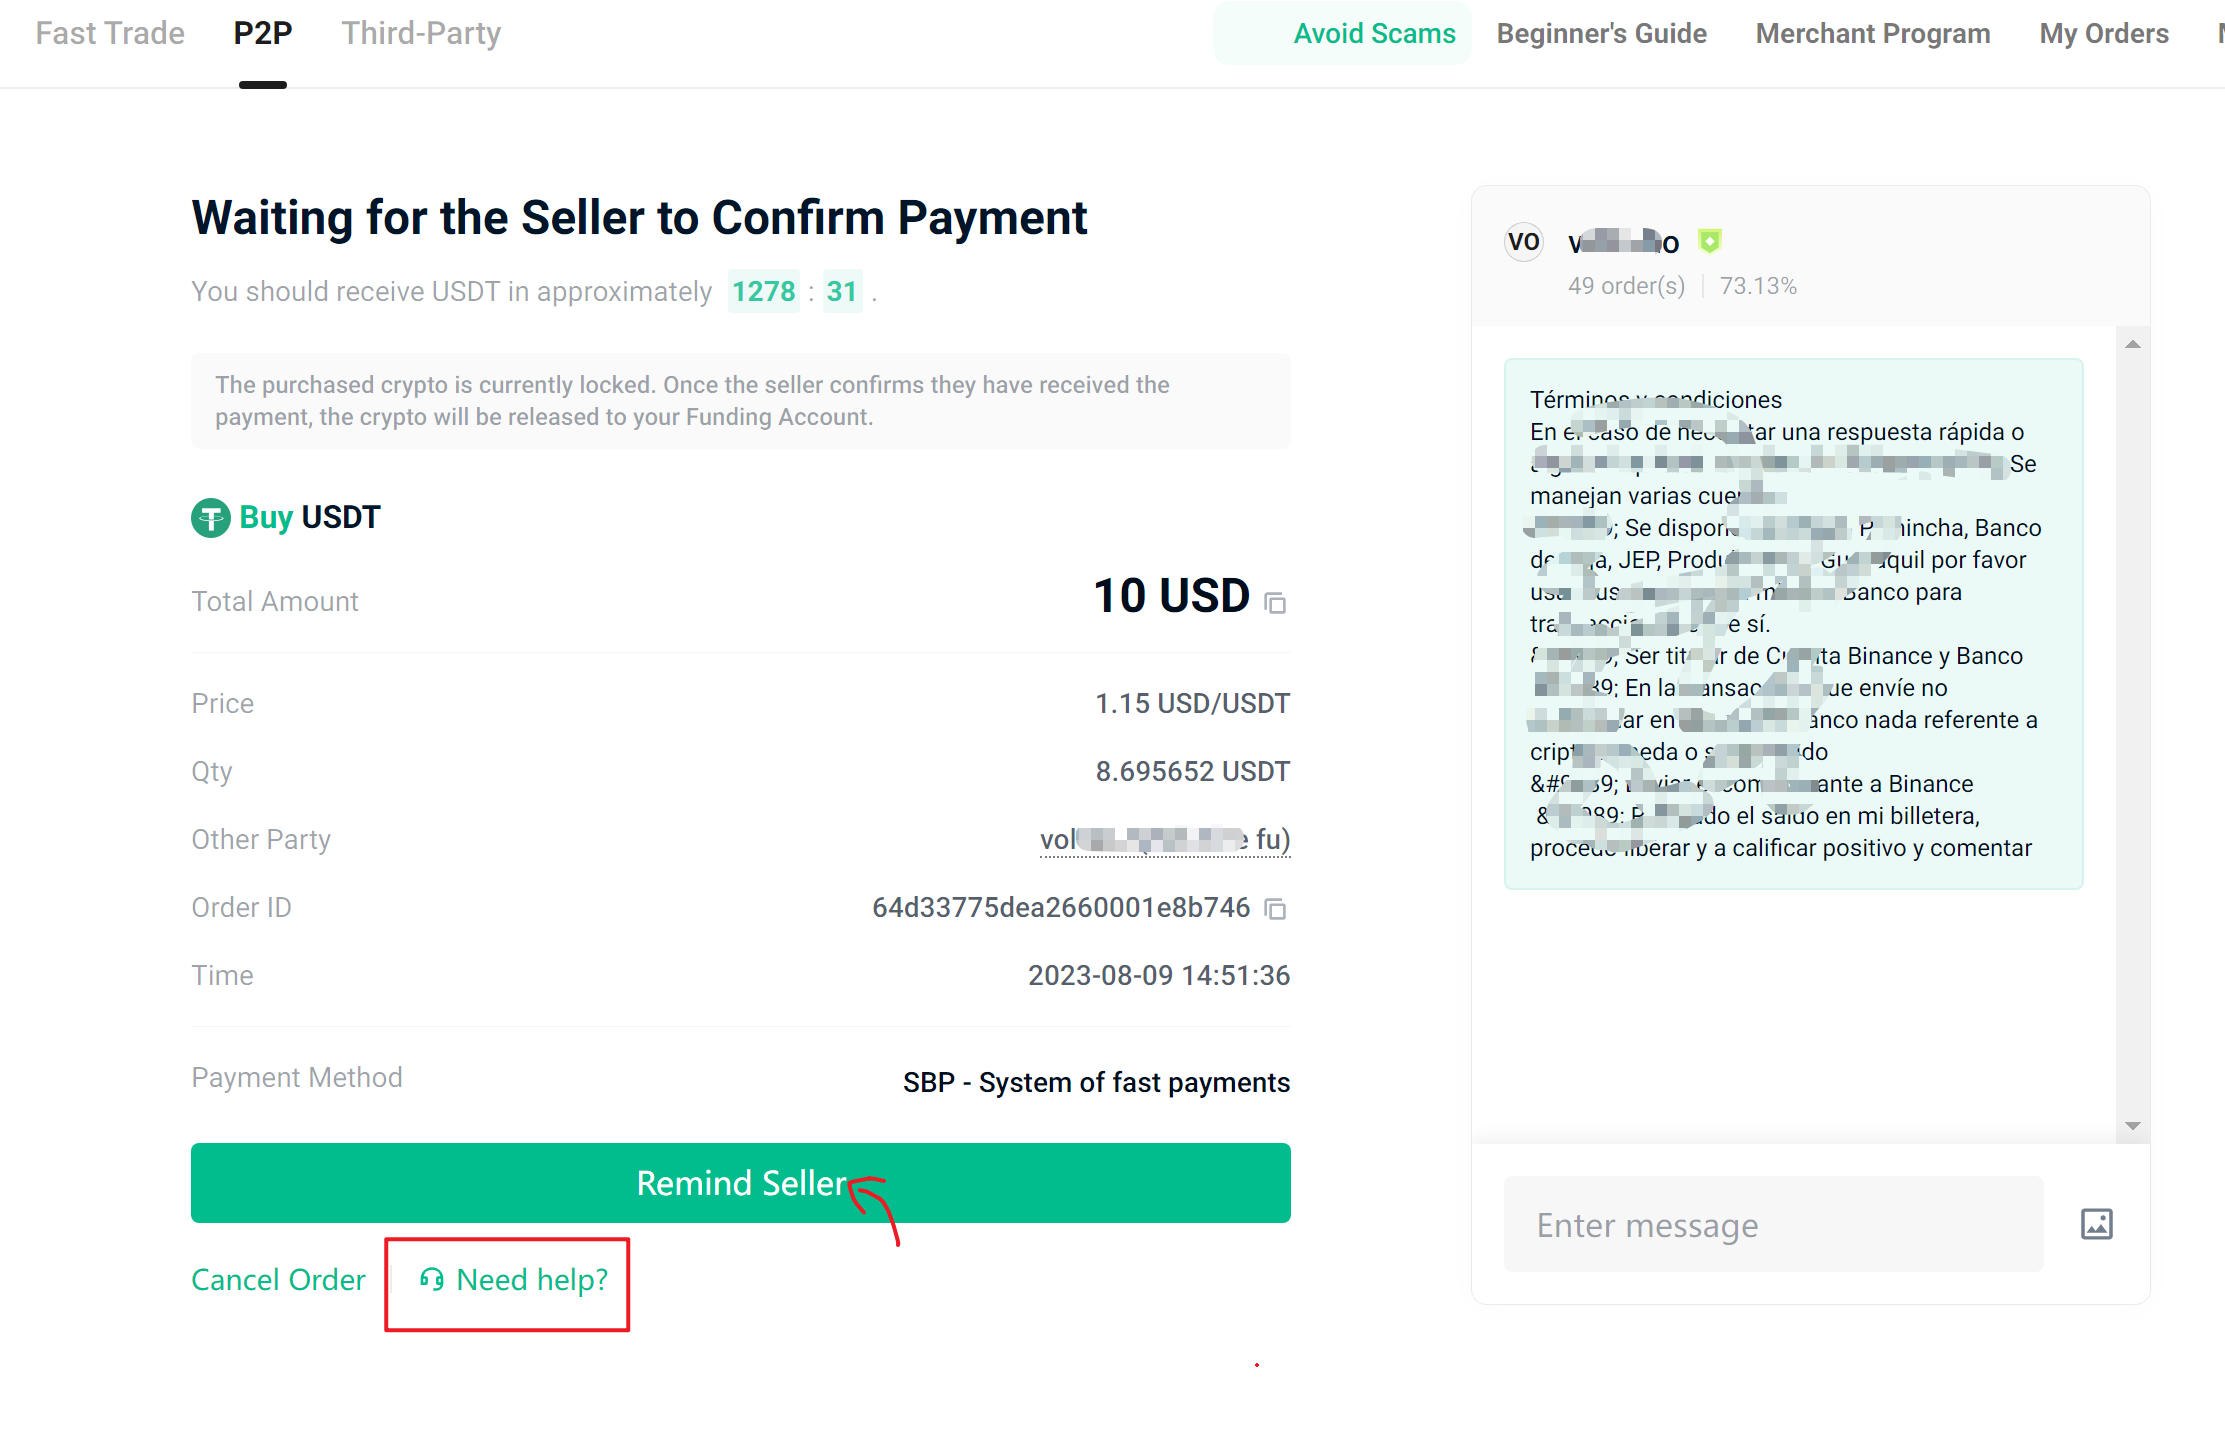
Task: Click the seller's VO avatar icon
Action: point(1524,242)
